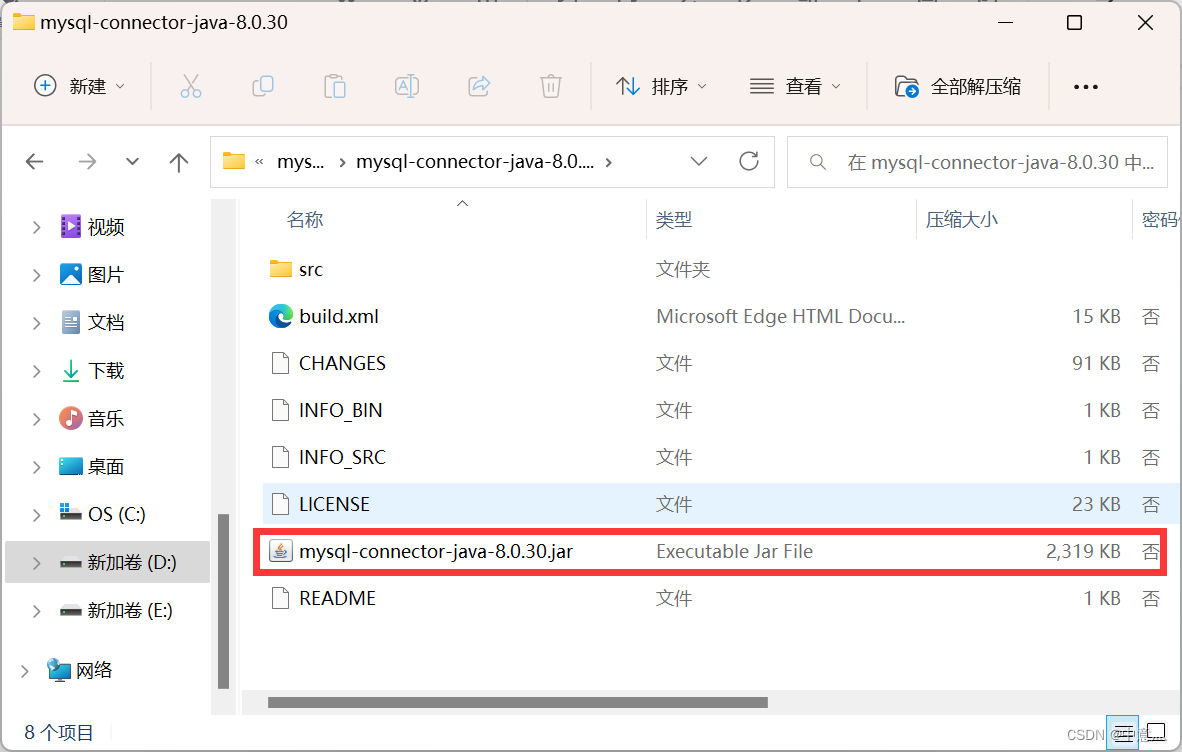Expand the 下载 tree node
The image size is (1182, 752).
36,371
